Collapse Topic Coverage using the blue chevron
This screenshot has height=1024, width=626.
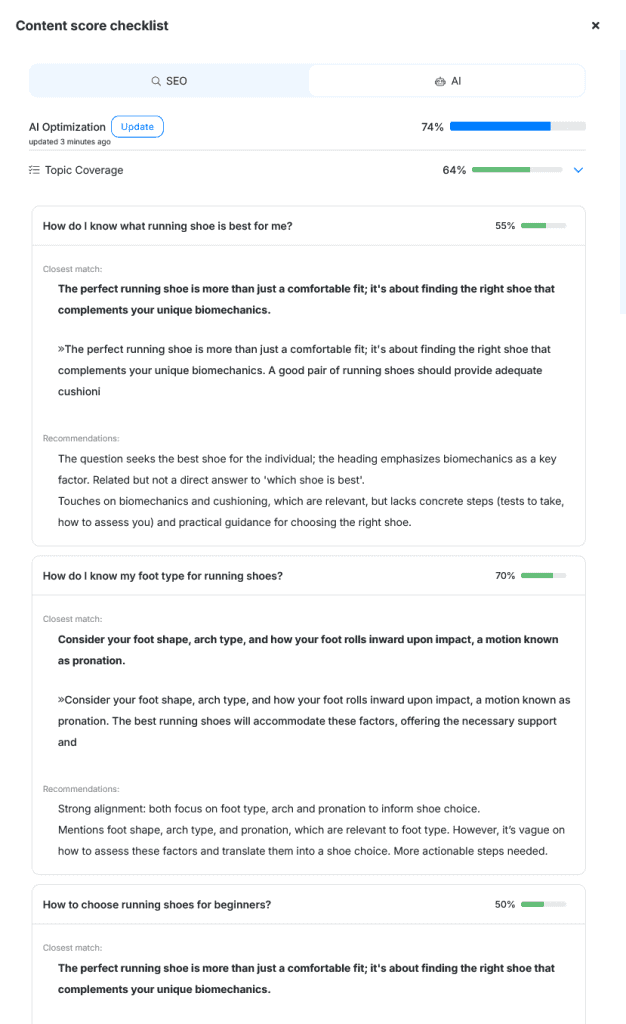[x=578, y=170]
